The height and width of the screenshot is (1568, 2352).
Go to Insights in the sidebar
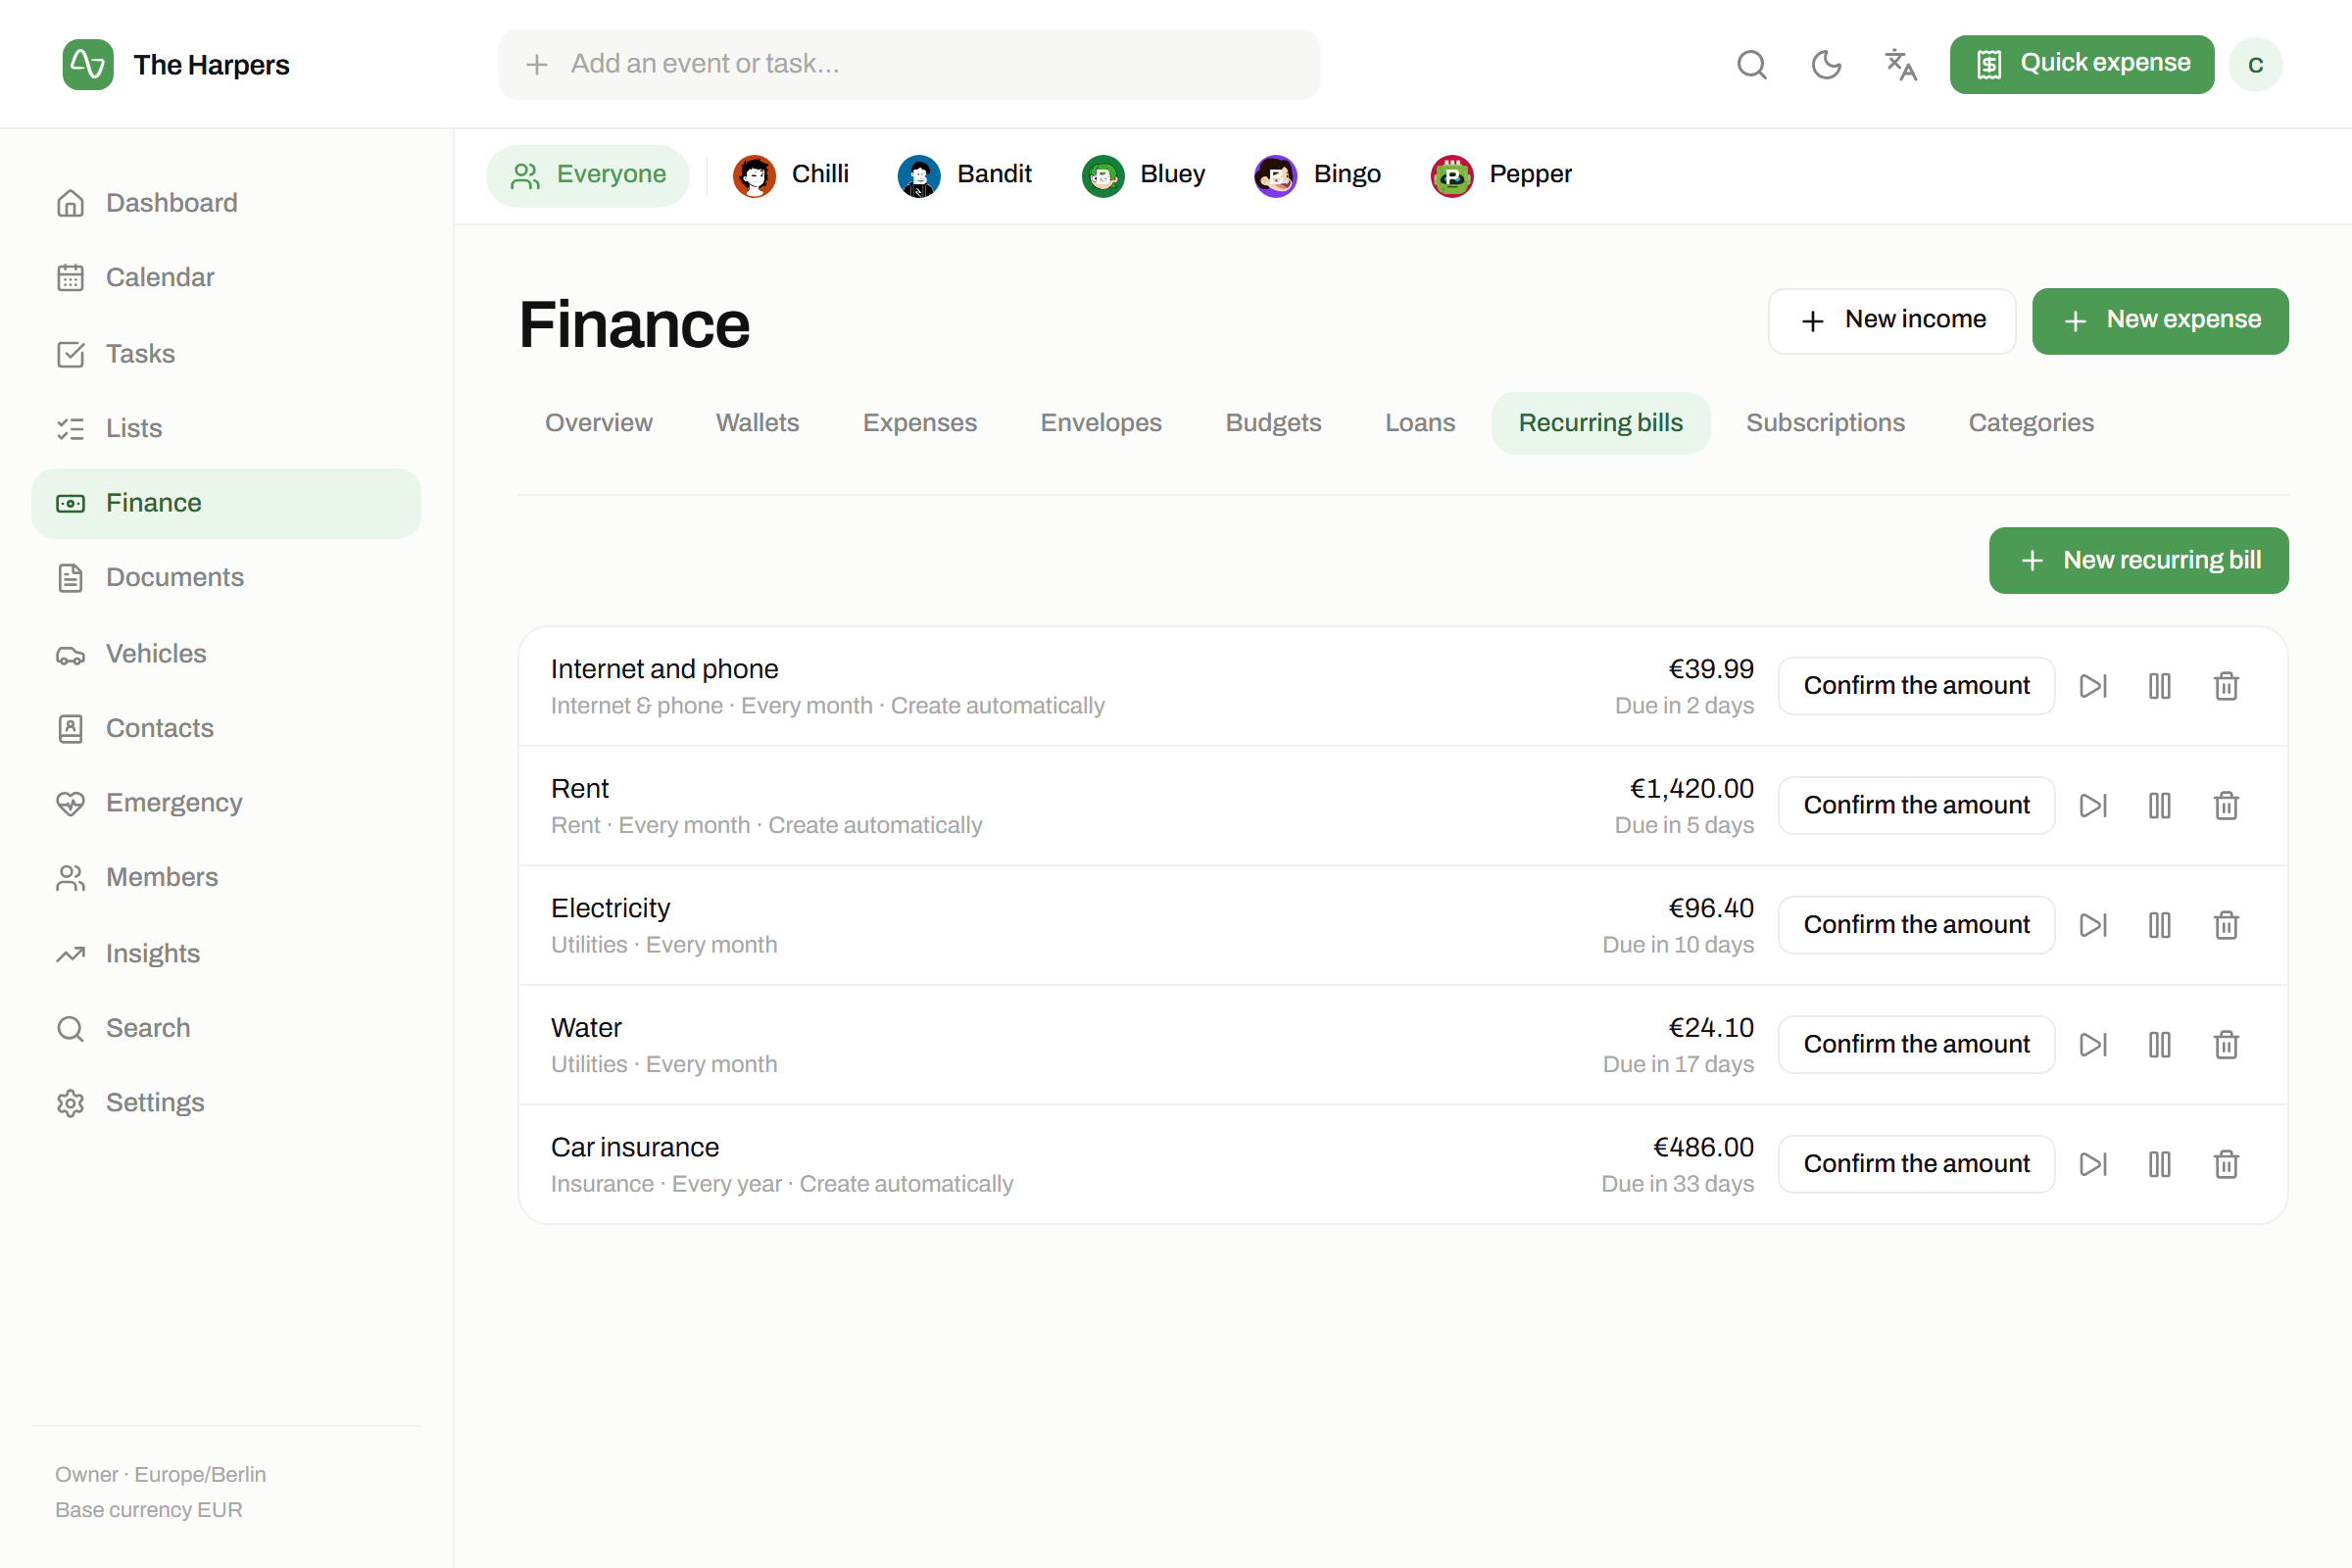[x=226, y=954]
